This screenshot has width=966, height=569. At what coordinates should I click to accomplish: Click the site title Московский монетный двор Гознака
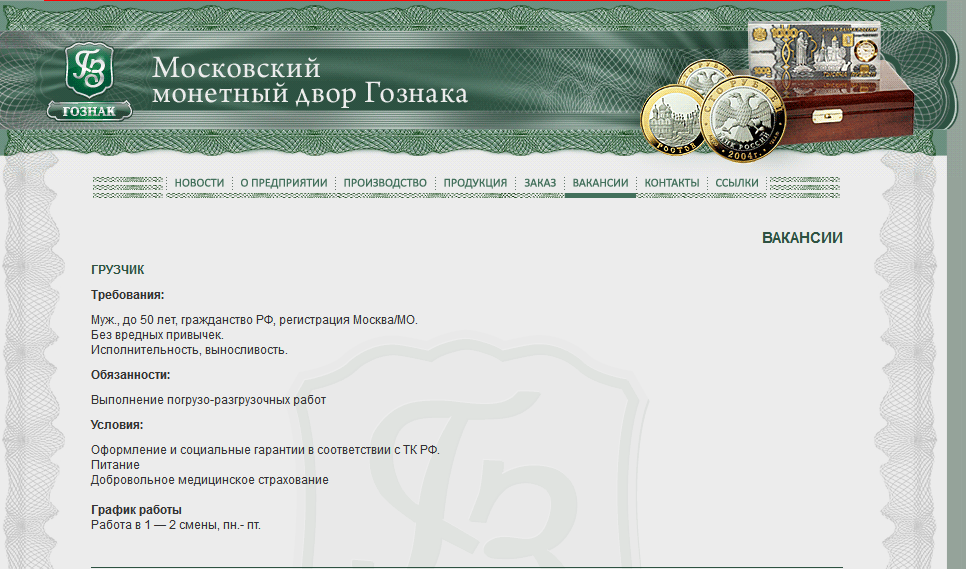(x=309, y=81)
